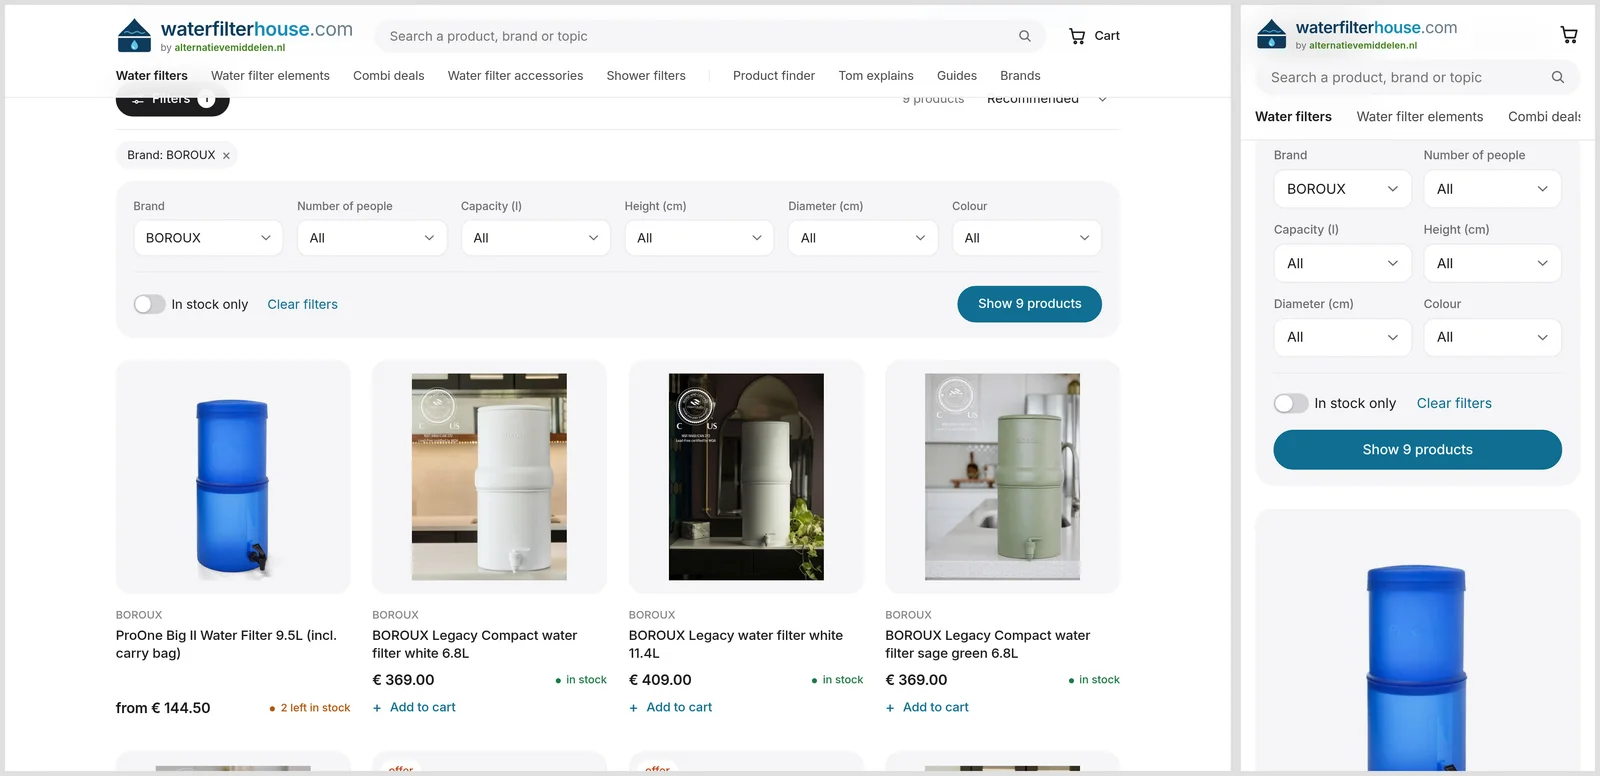Open the blue ProOne Big II product image
Viewport: 1600px width, 776px height.
click(x=233, y=477)
